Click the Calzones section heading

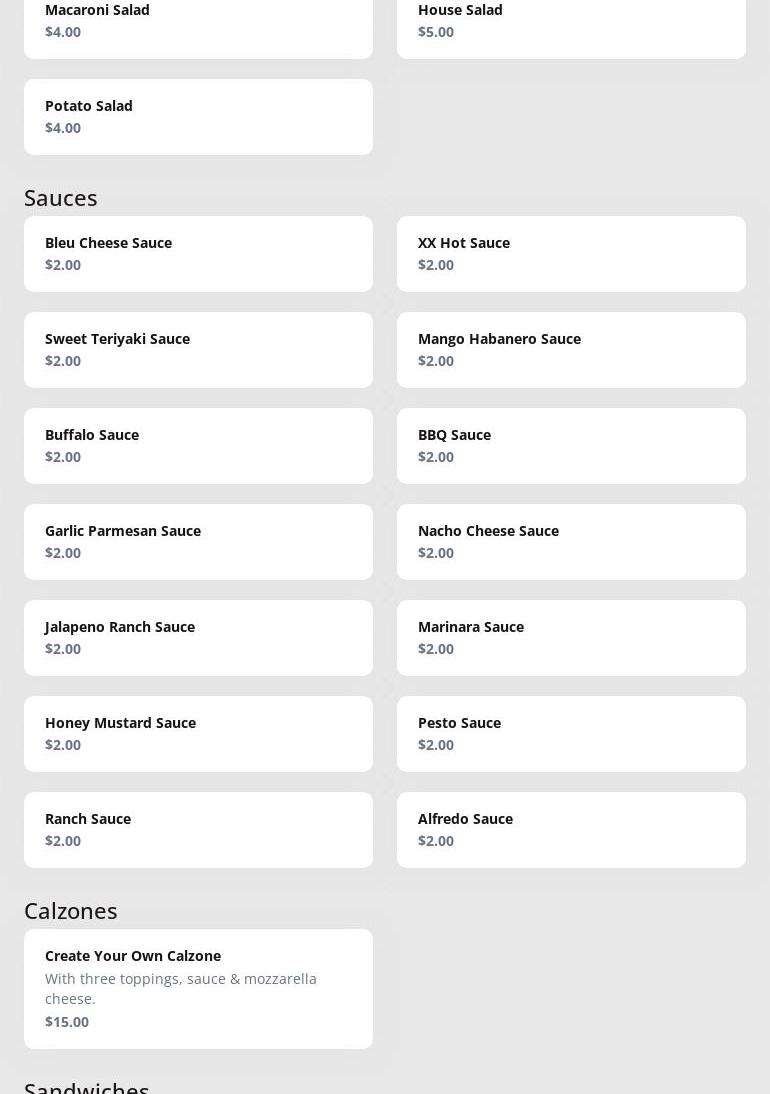pyautogui.click(x=71, y=911)
